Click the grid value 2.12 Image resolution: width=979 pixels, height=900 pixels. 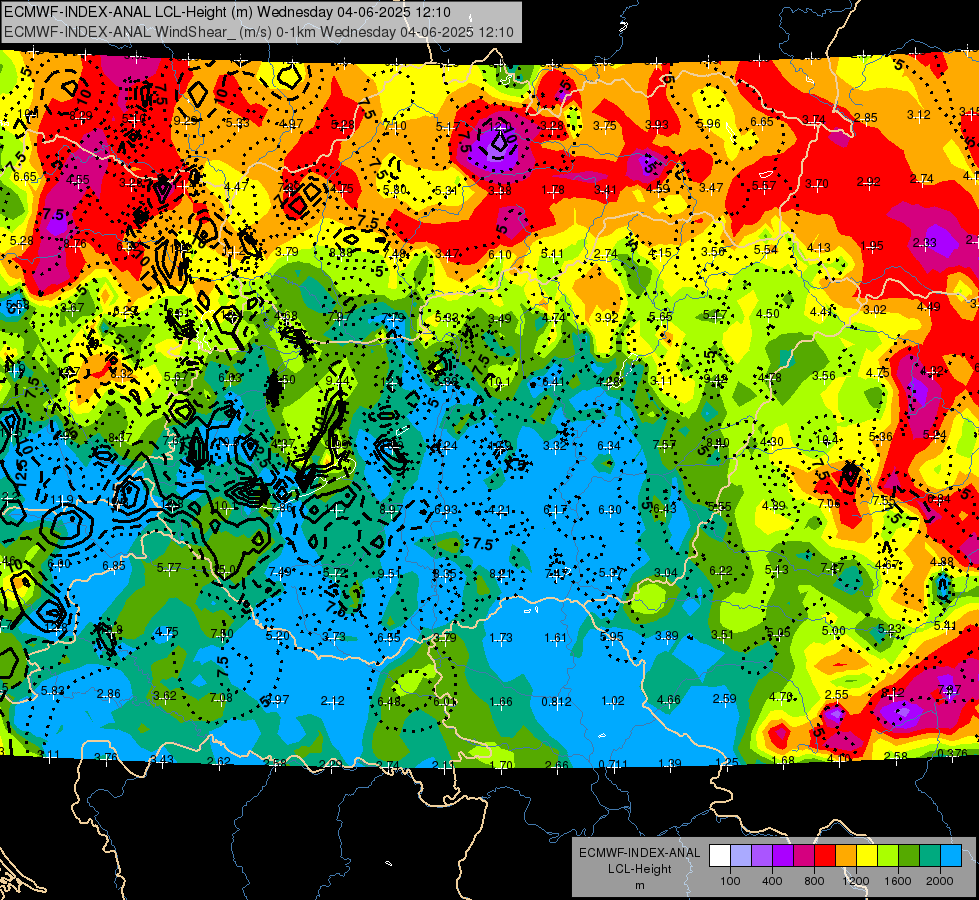click(x=333, y=701)
